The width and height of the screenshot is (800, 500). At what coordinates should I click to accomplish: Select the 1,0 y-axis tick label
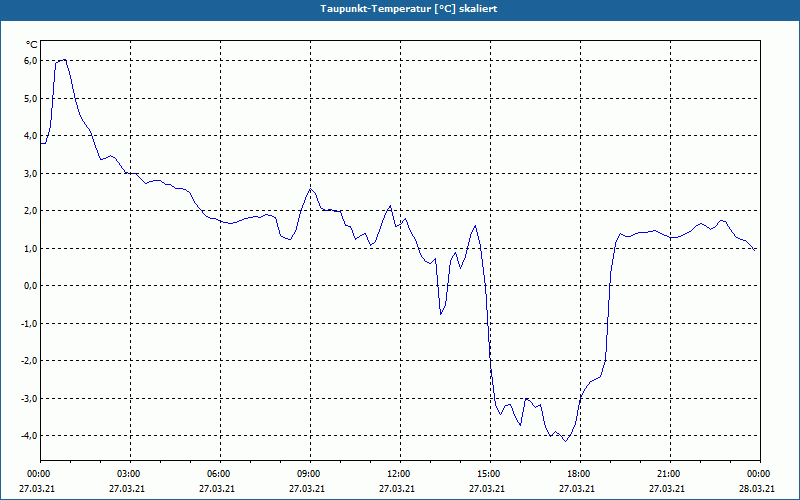(x=31, y=248)
